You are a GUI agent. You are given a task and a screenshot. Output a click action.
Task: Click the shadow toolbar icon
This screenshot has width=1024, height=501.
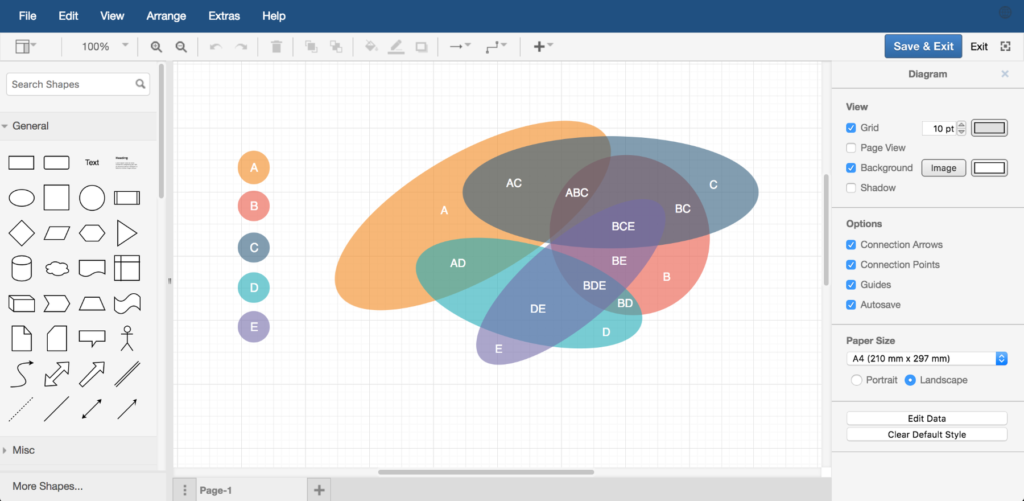[x=421, y=46]
